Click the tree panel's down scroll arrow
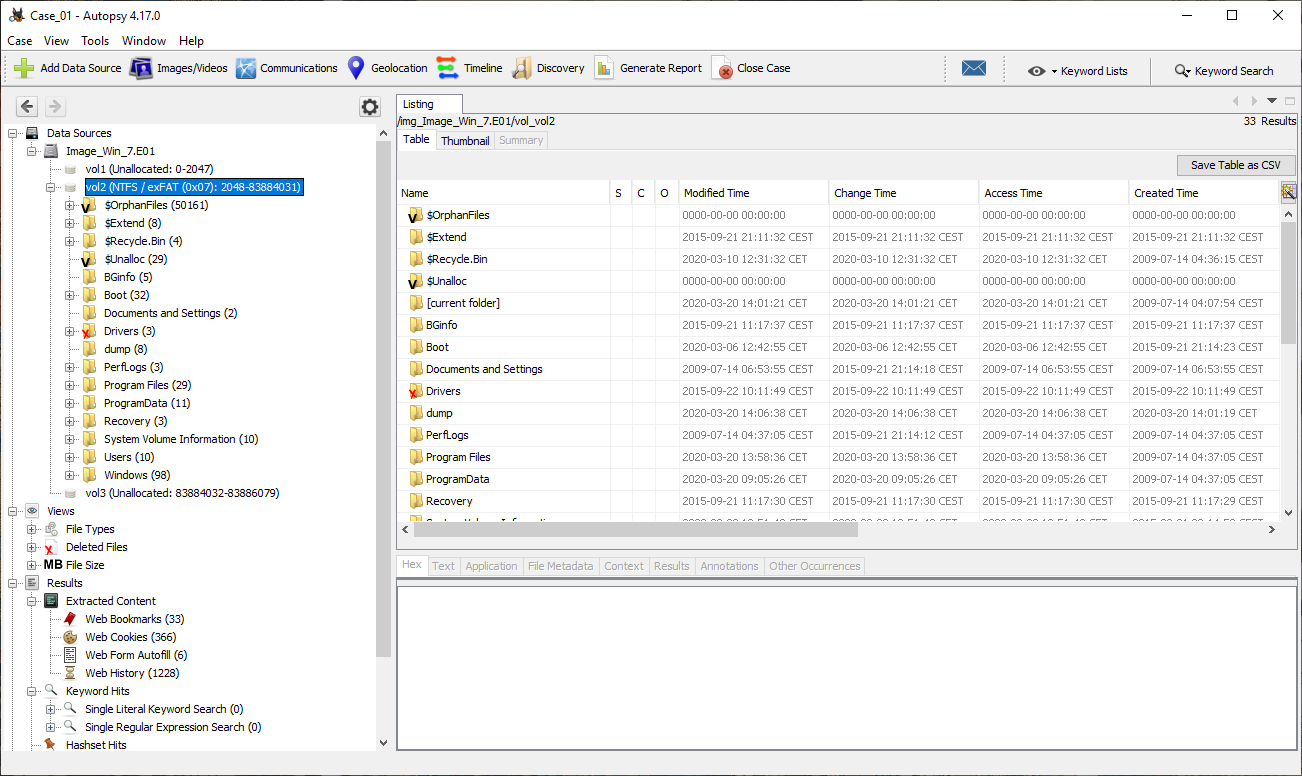The image size is (1302, 776). [383, 743]
